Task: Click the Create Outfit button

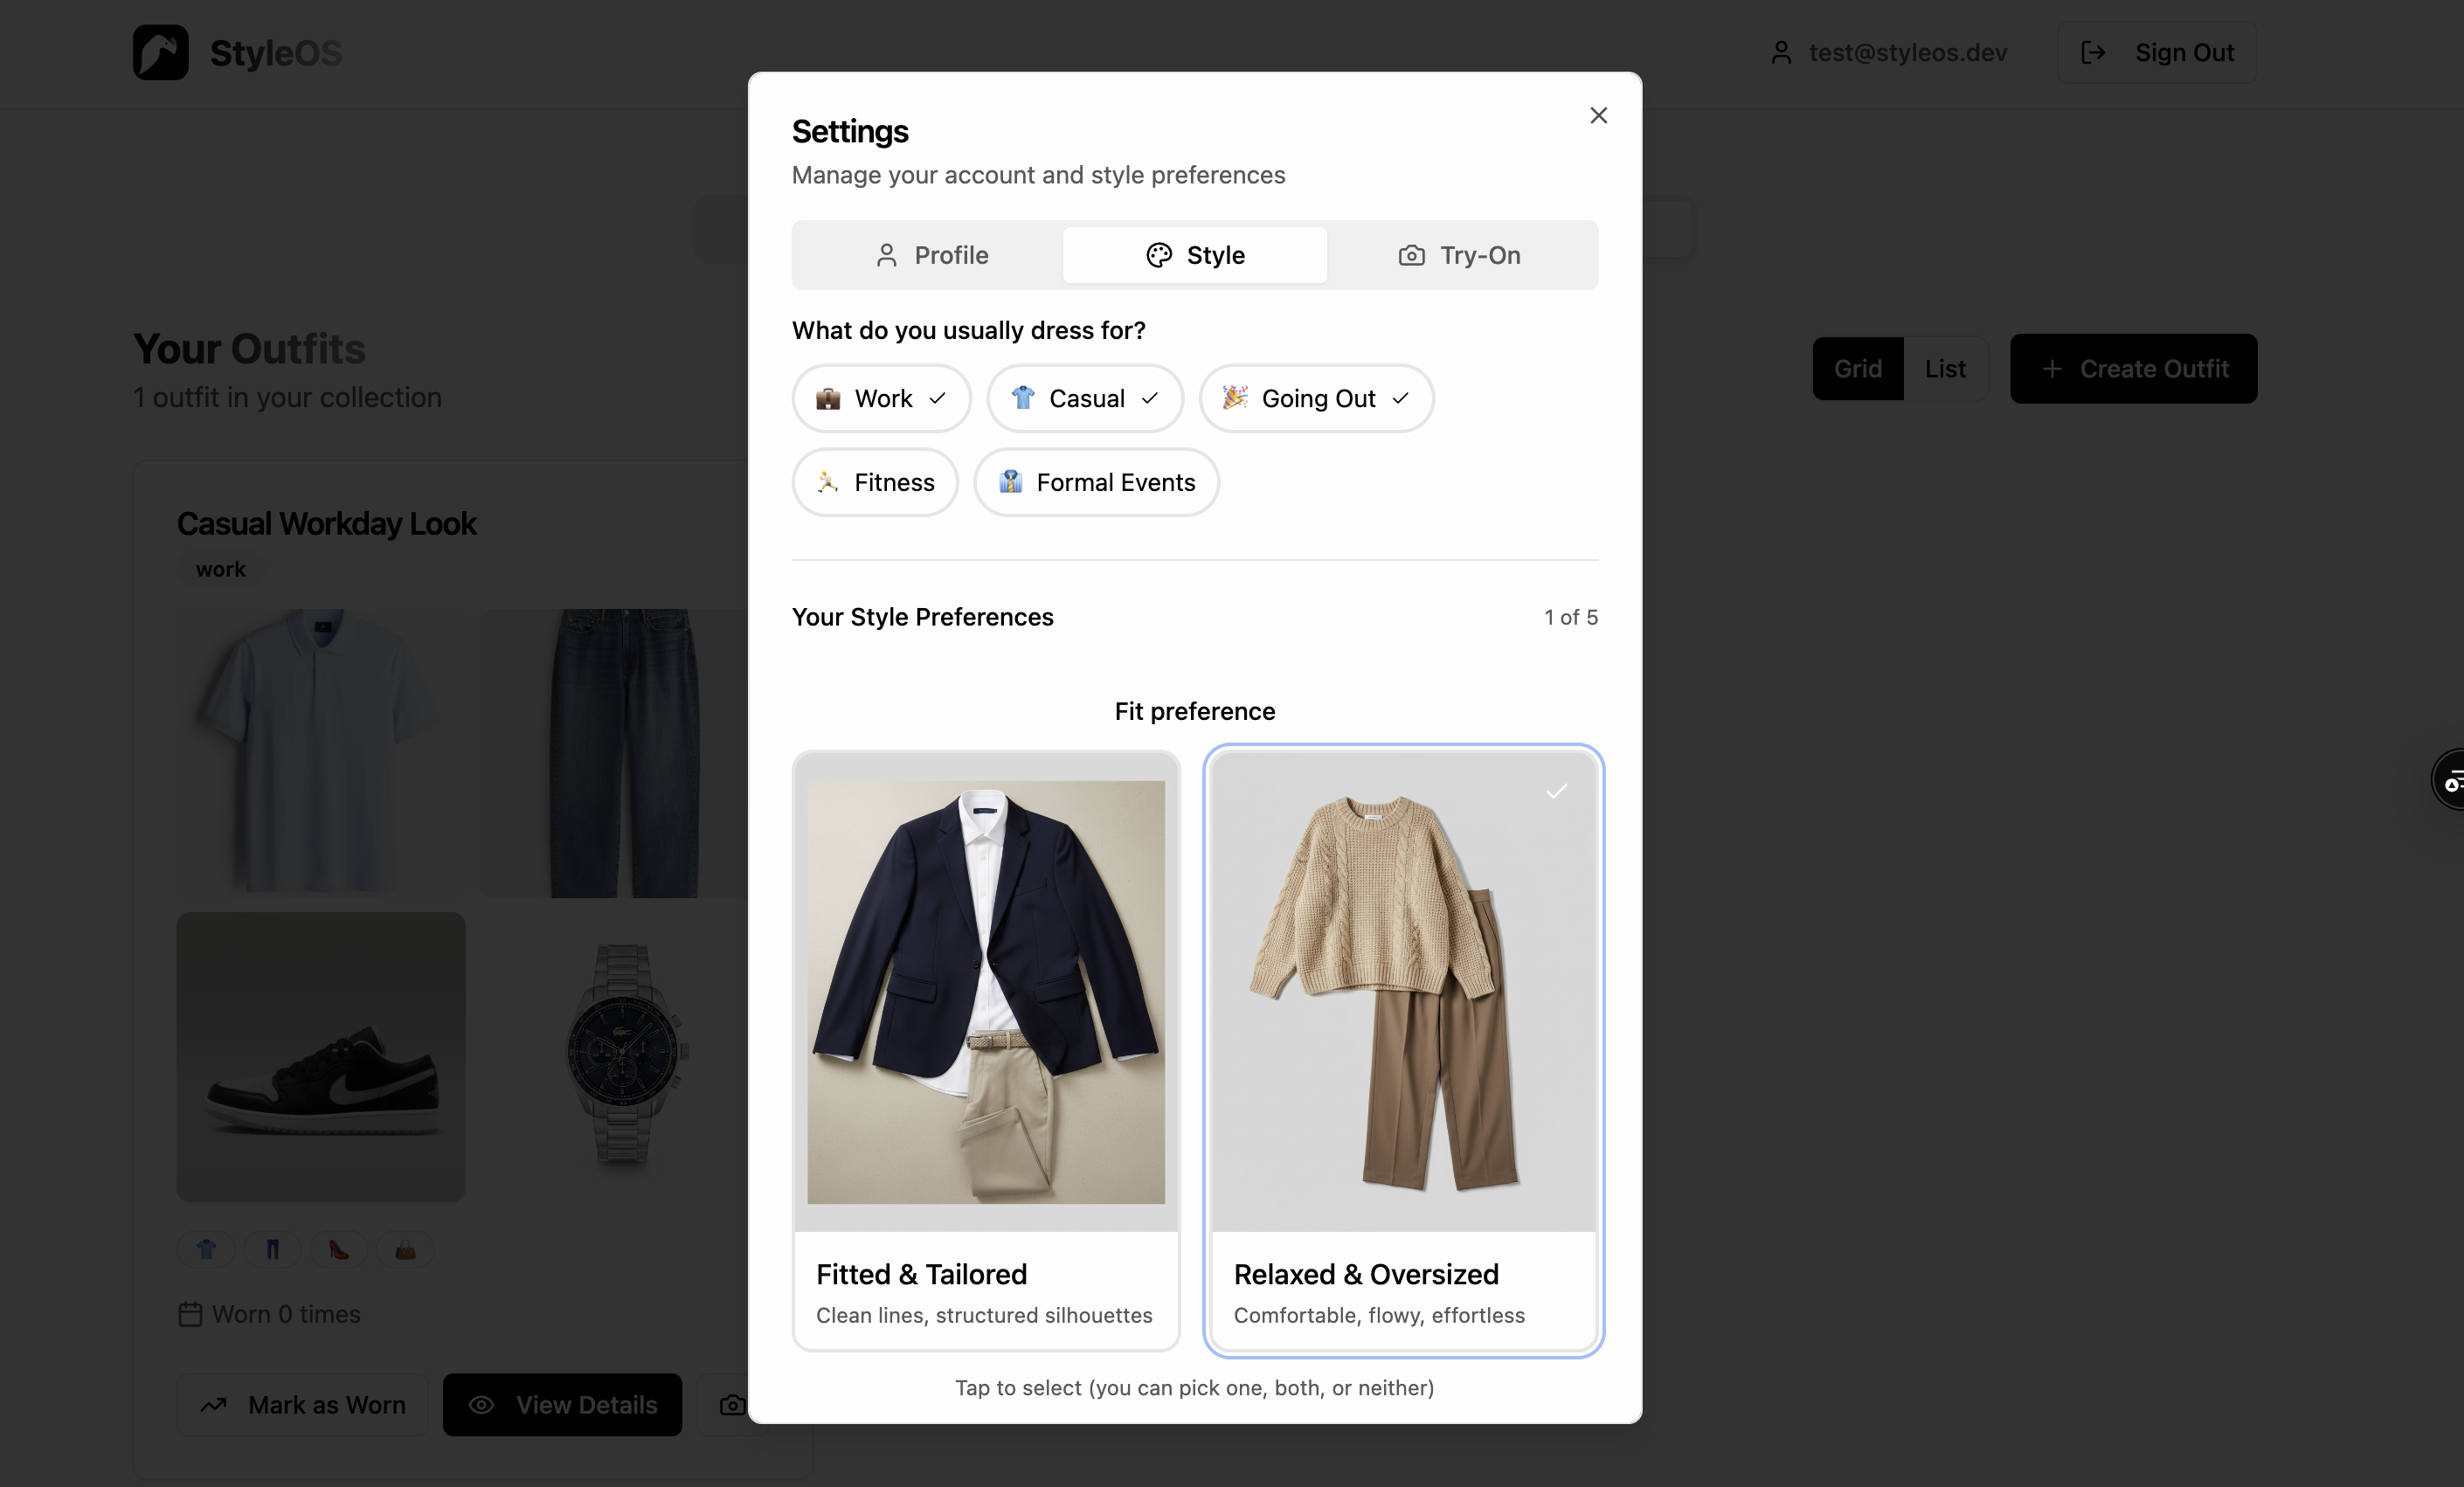Action: (x=2133, y=369)
